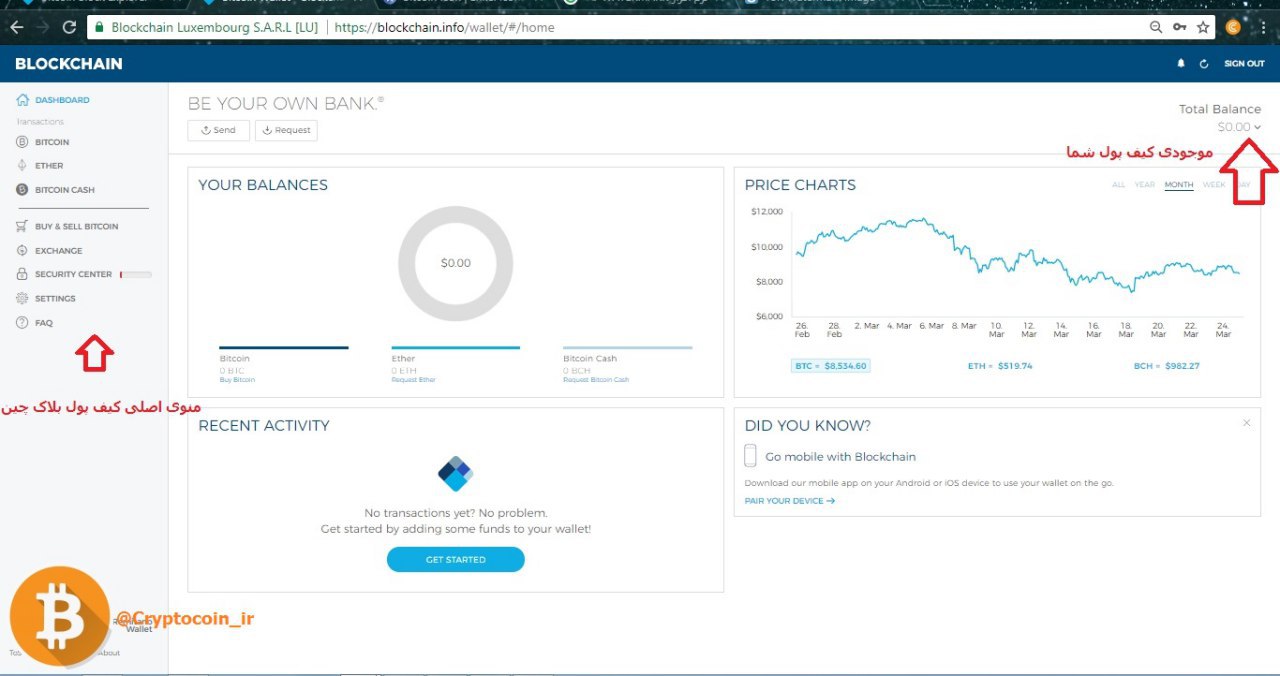This screenshot has height=676, width=1280.
Task: Click the BTC price line in chart
Action: coord(1016,254)
